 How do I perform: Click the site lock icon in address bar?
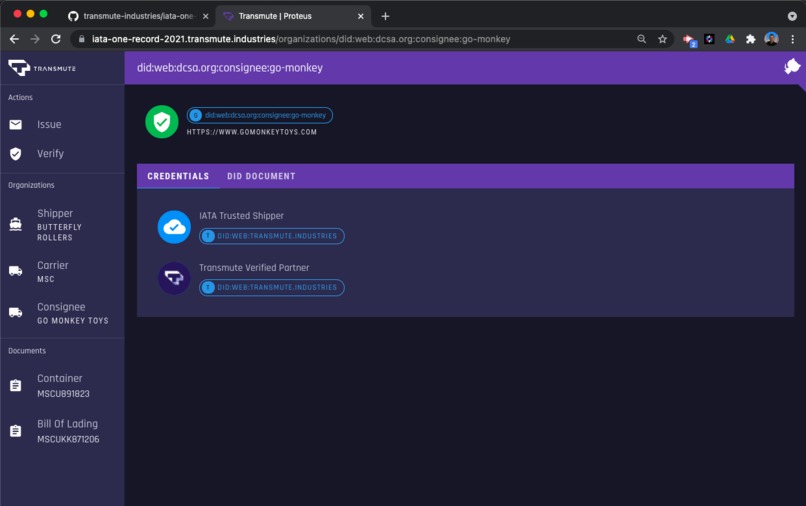click(x=81, y=39)
